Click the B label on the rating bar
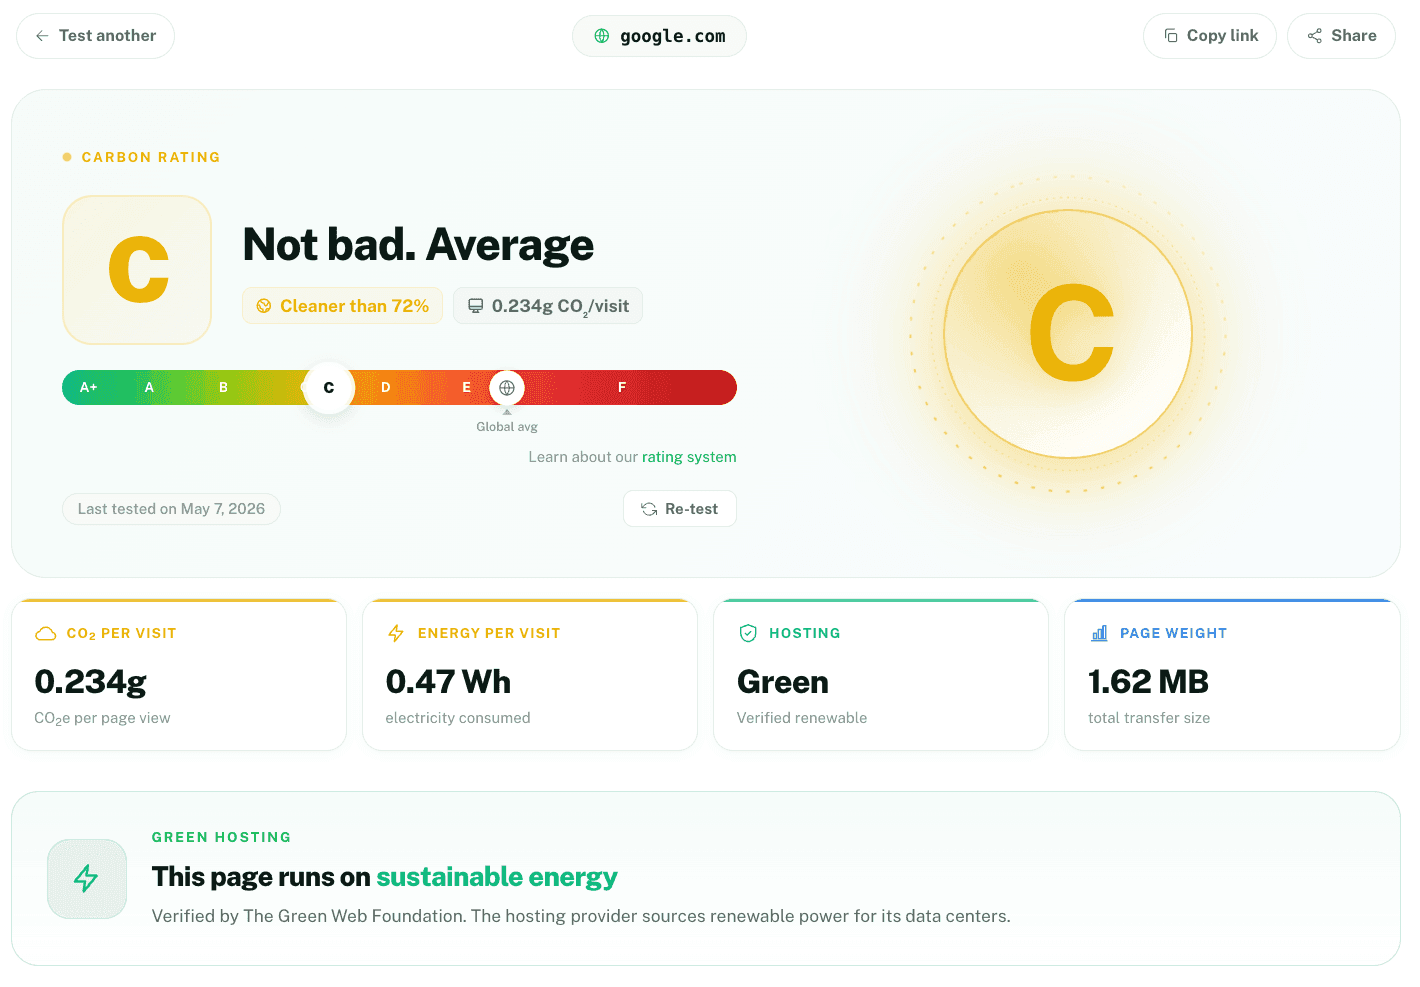 tap(223, 387)
